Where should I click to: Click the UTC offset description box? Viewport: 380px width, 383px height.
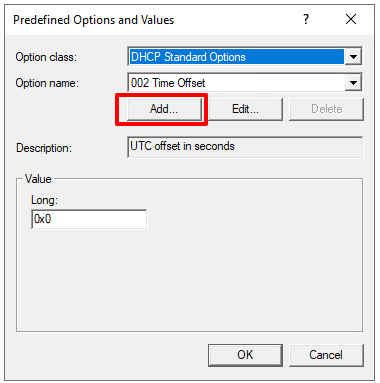click(x=245, y=147)
